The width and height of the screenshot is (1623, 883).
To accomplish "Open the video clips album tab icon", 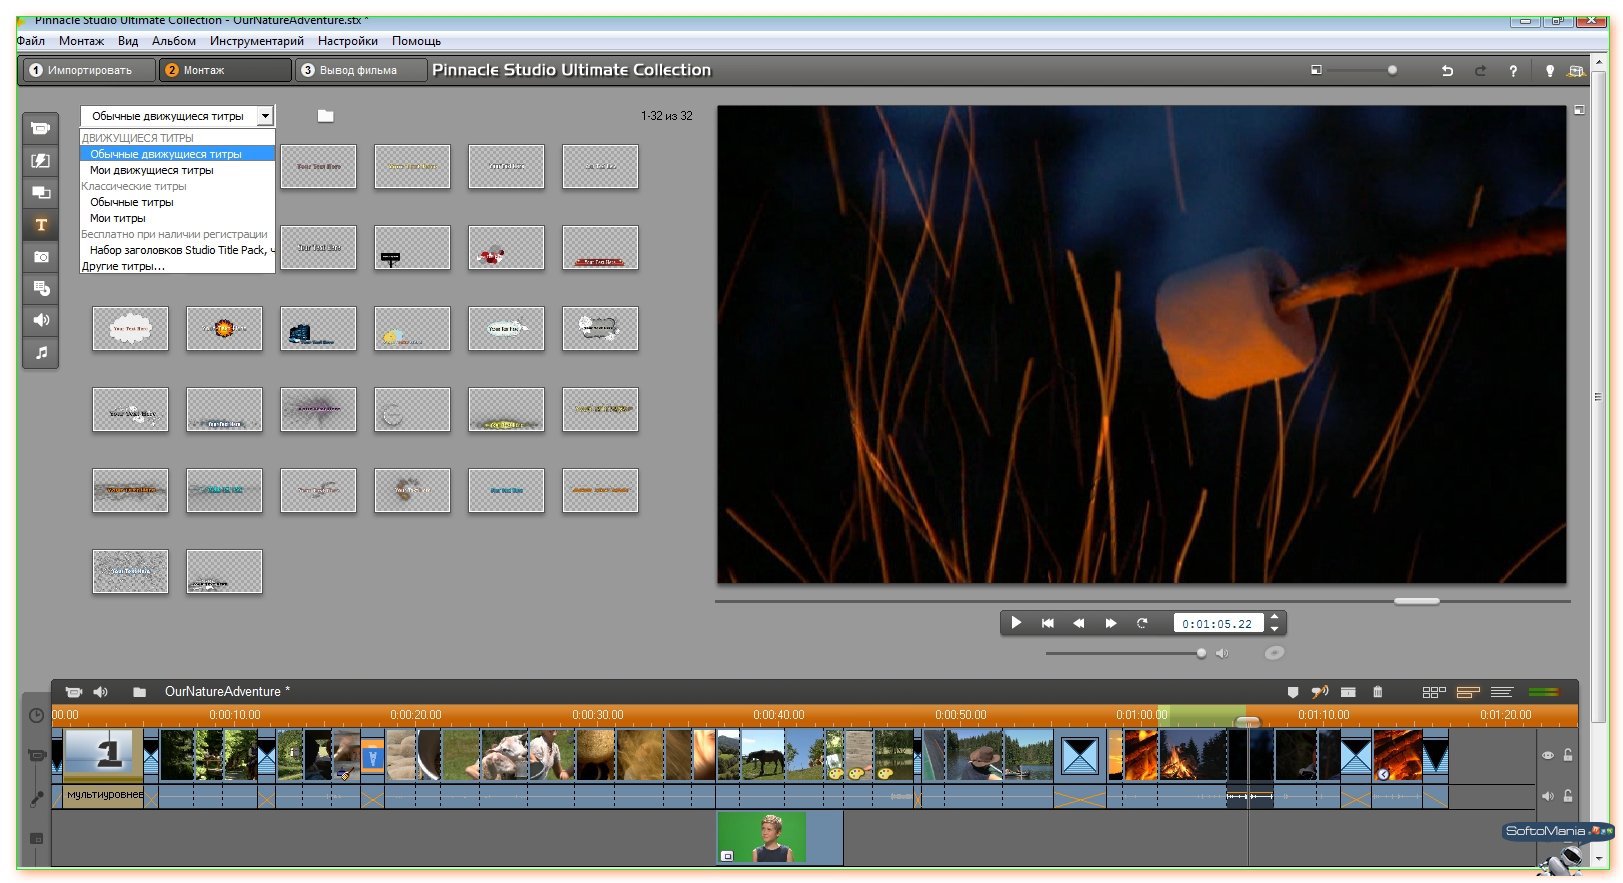I will coord(41,129).
